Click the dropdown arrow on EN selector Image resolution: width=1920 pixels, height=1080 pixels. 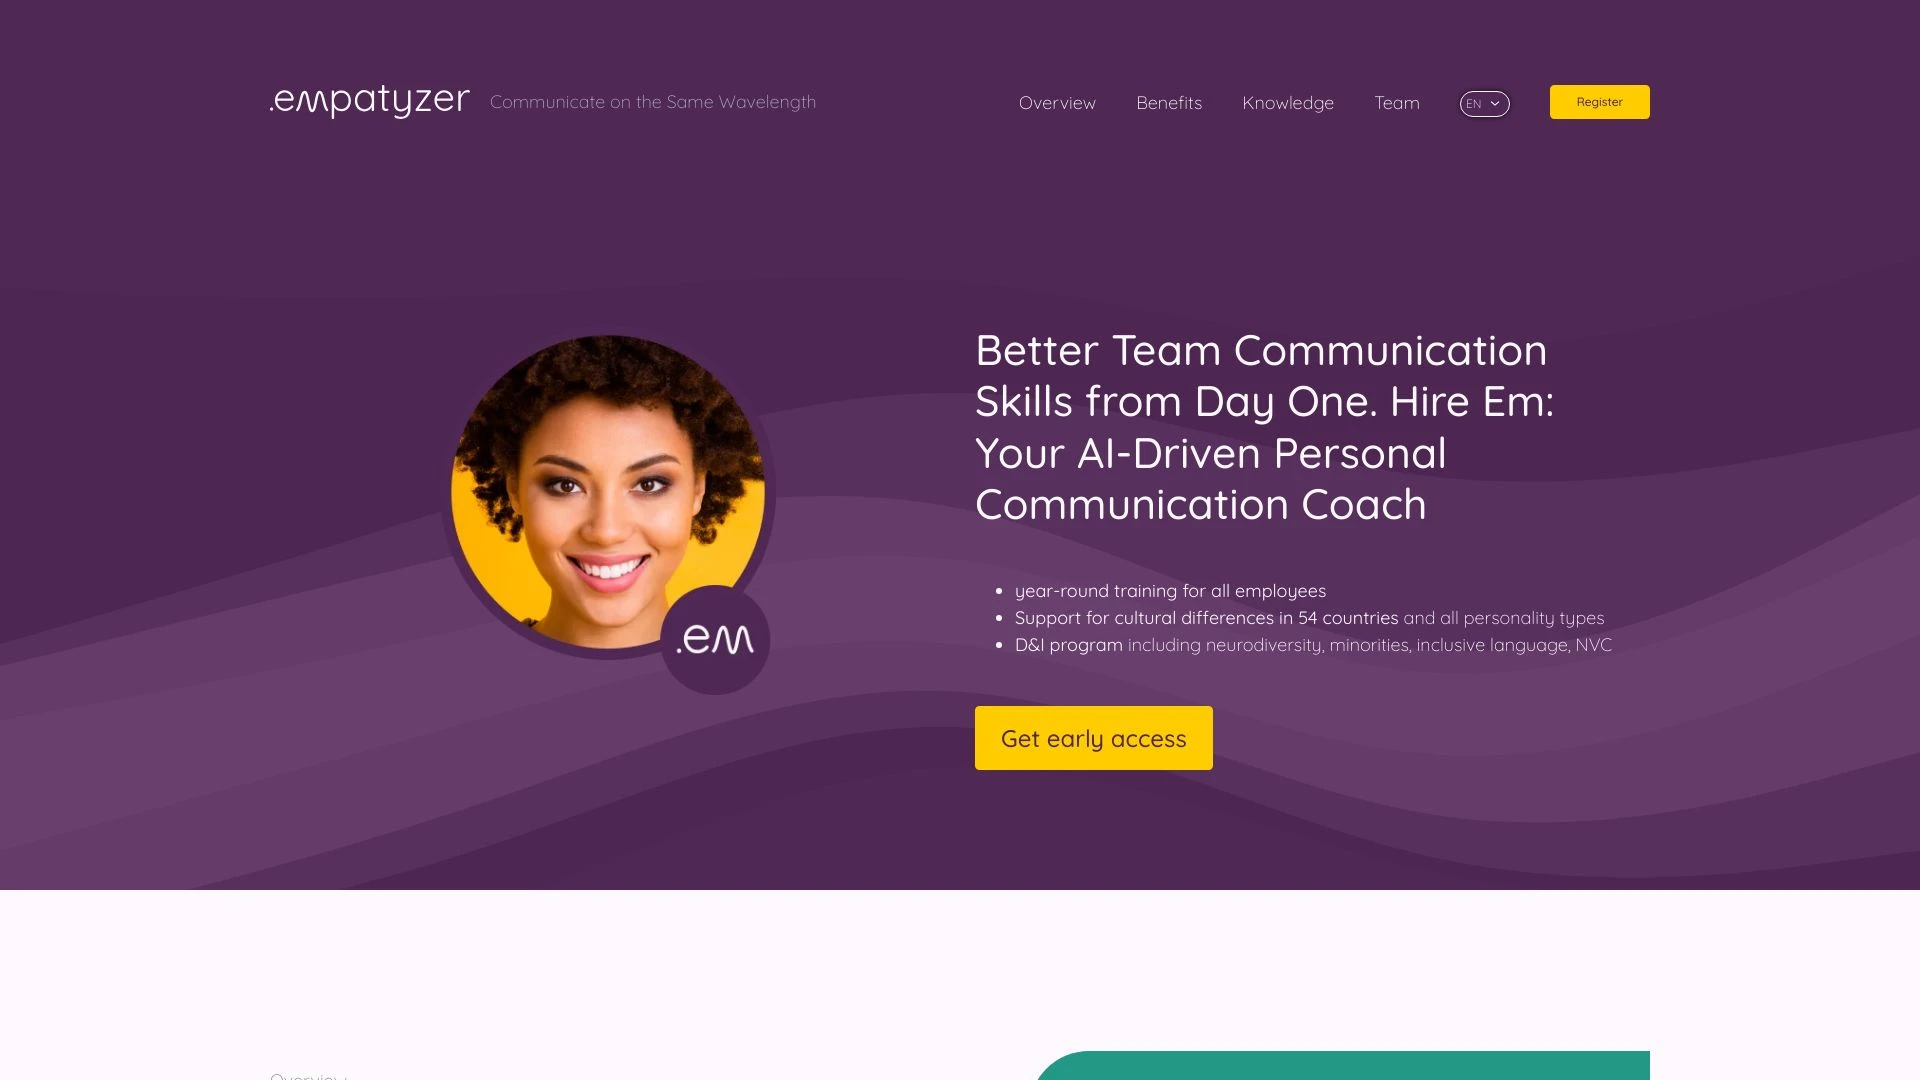(1497, 103)
